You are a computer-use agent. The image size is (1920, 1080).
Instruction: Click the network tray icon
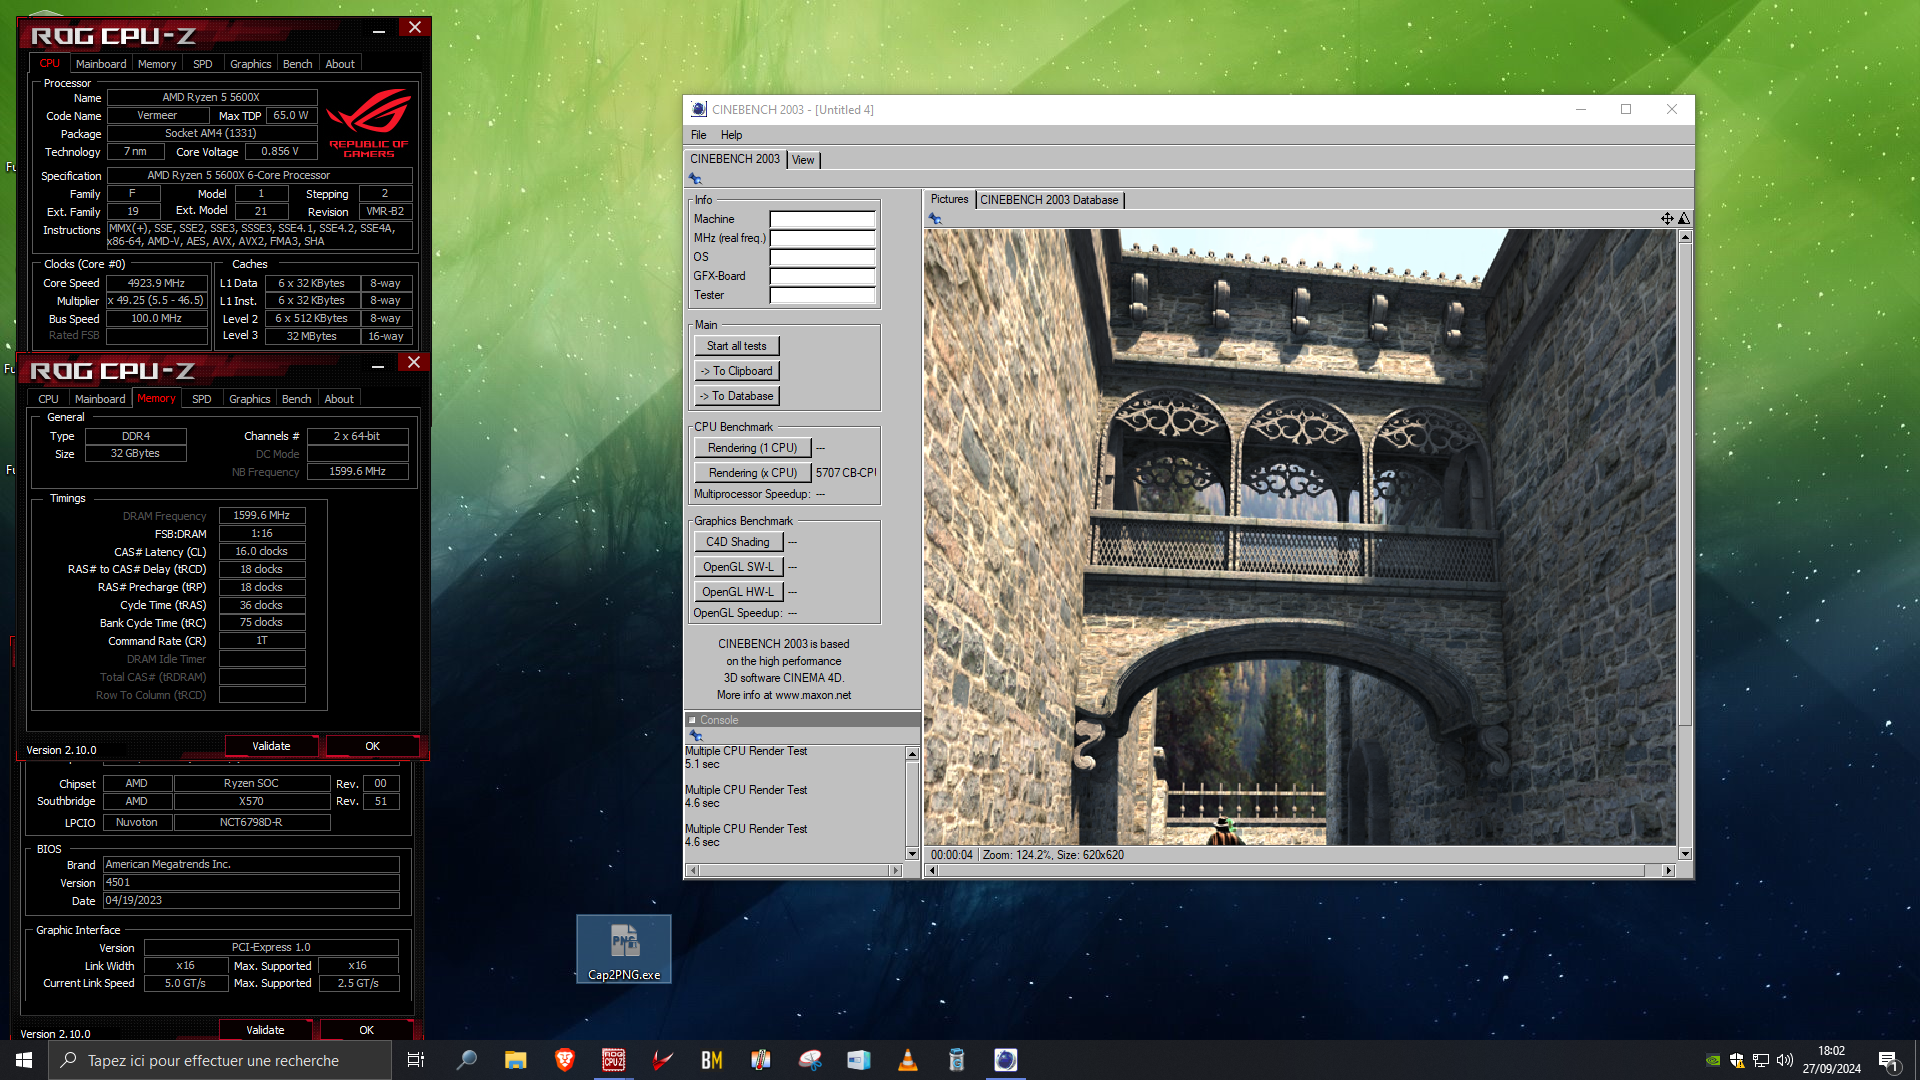coord(1761,1060)
